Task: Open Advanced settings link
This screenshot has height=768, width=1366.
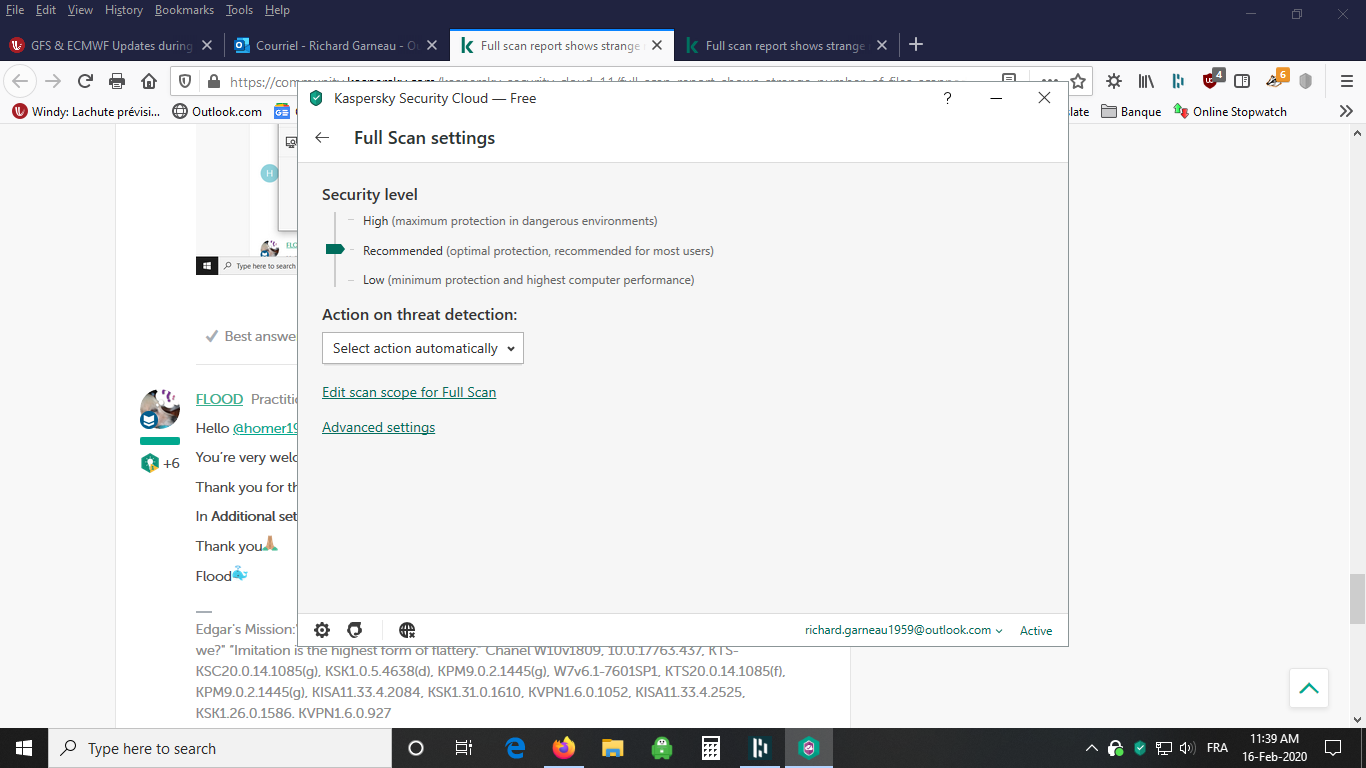Action: (378, 427)
